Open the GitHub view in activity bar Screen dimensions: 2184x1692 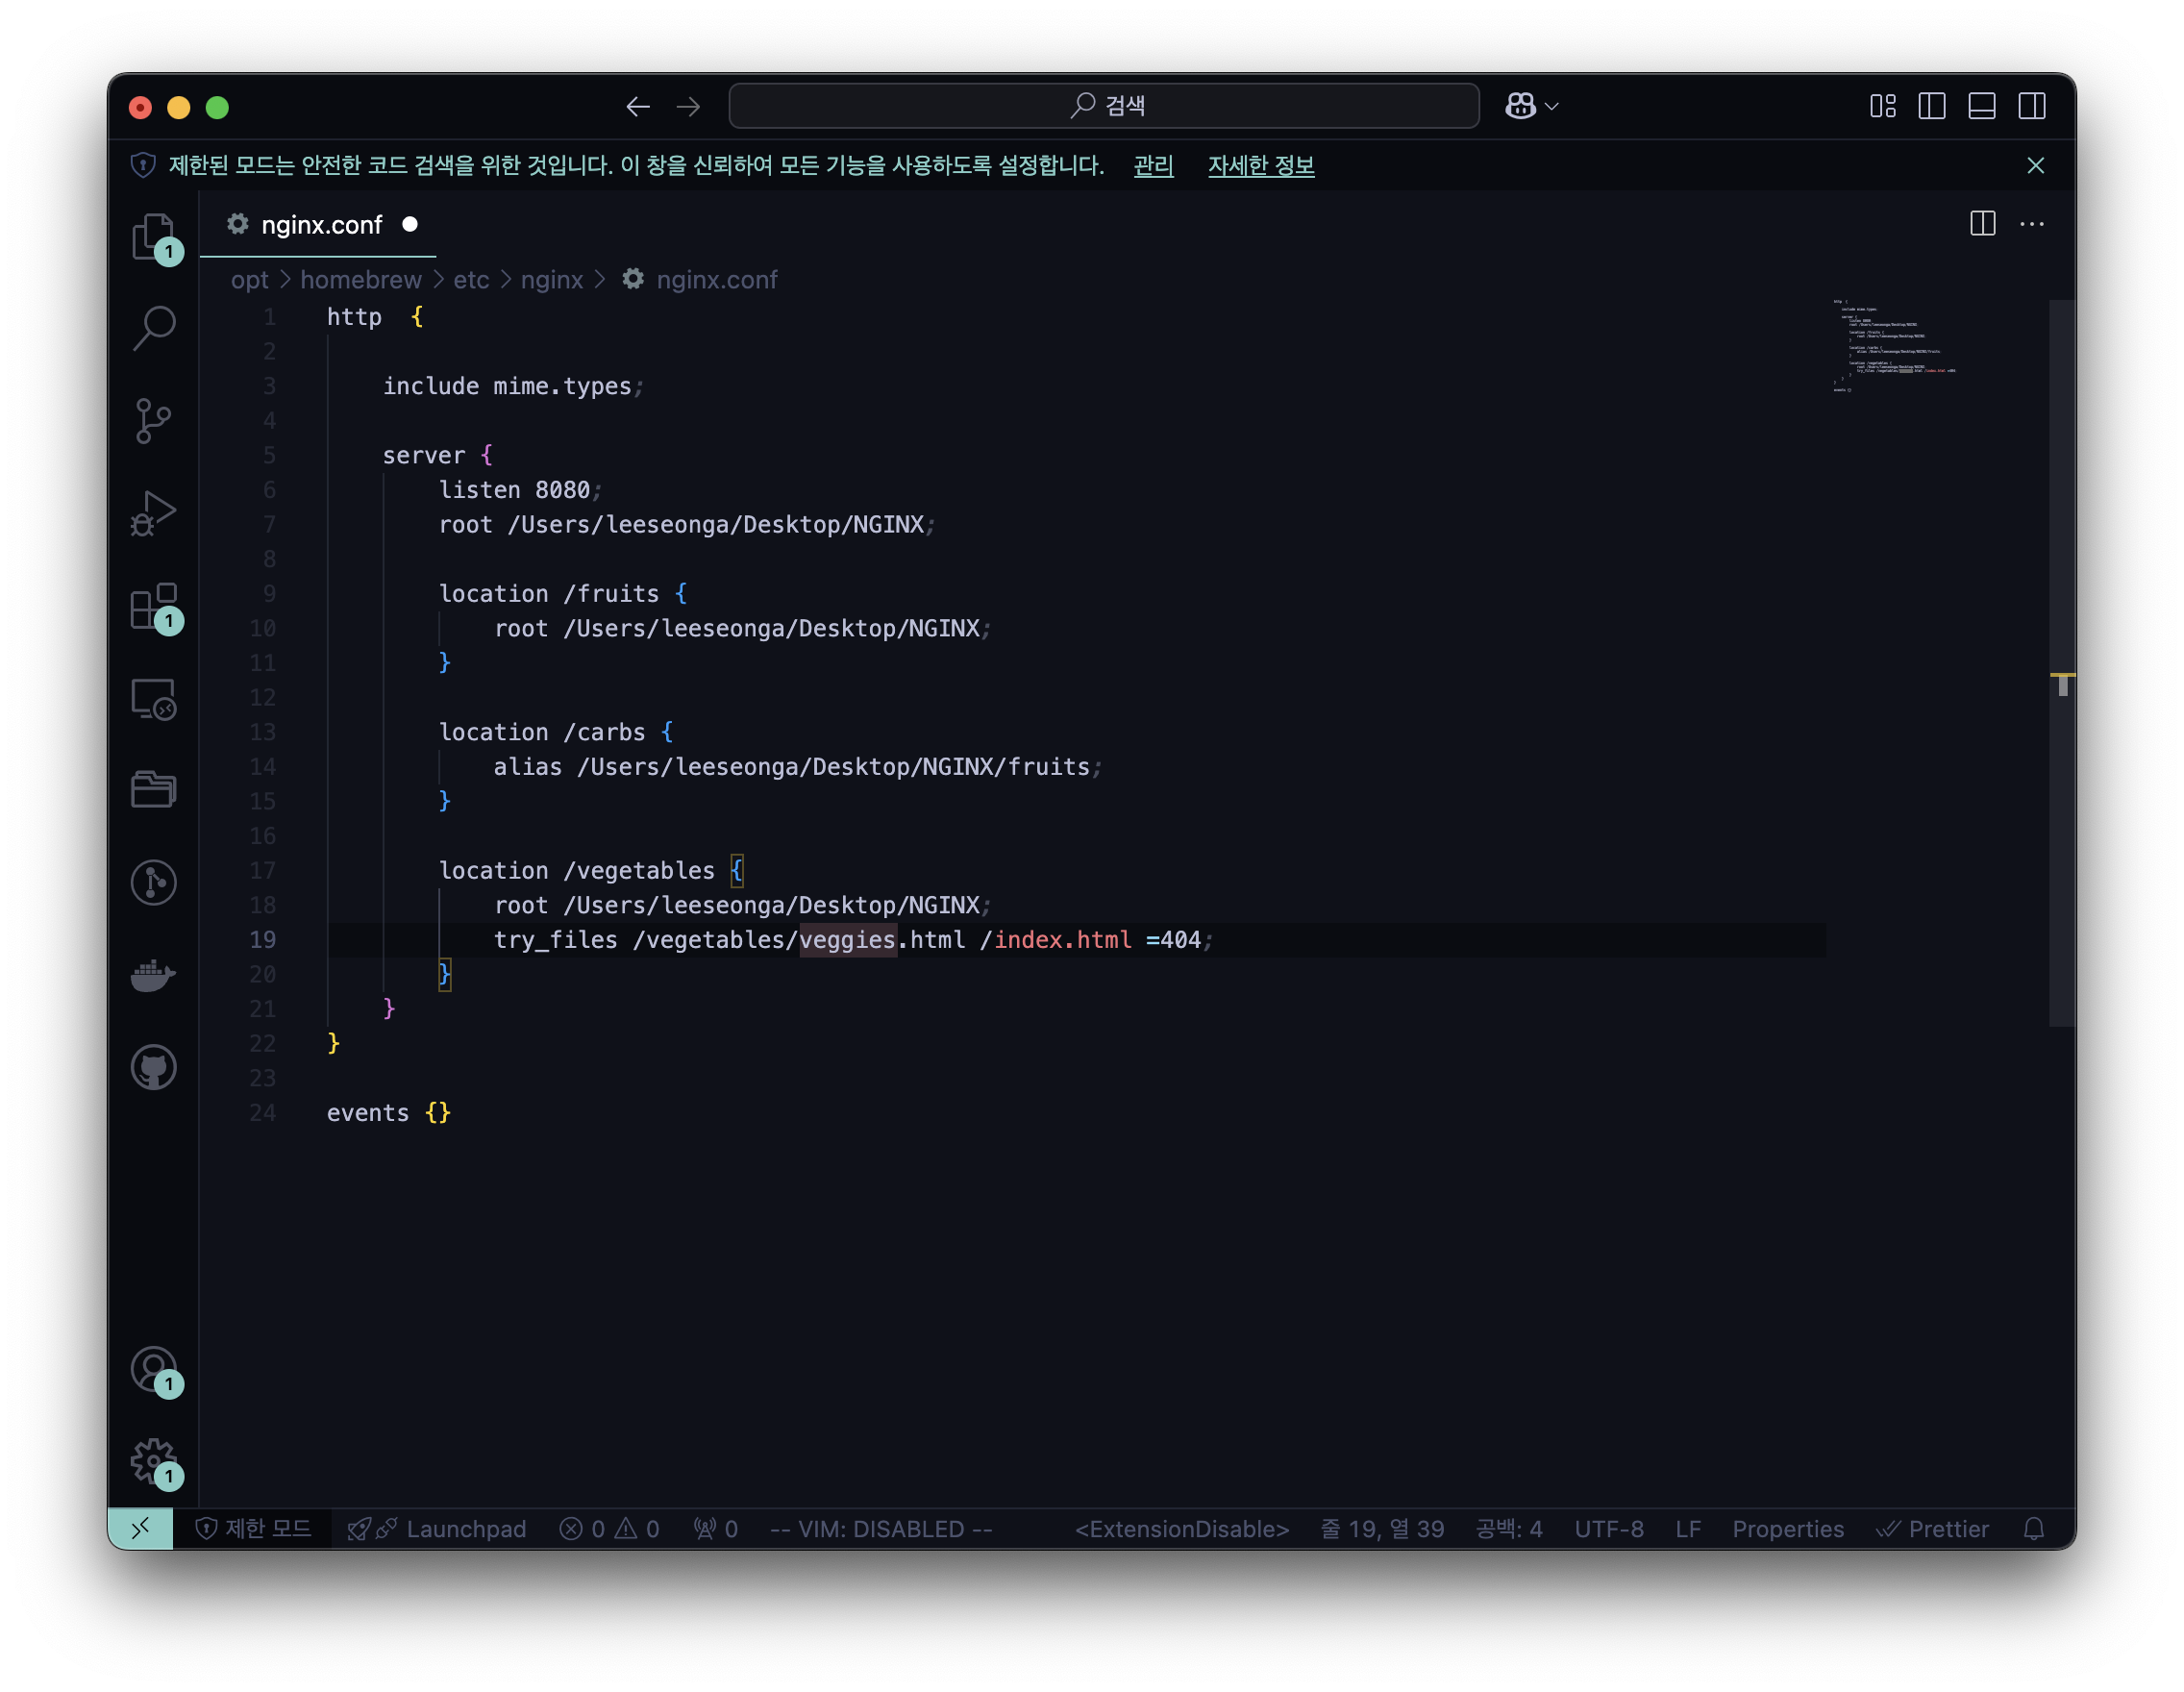(x=153, y=1067)
